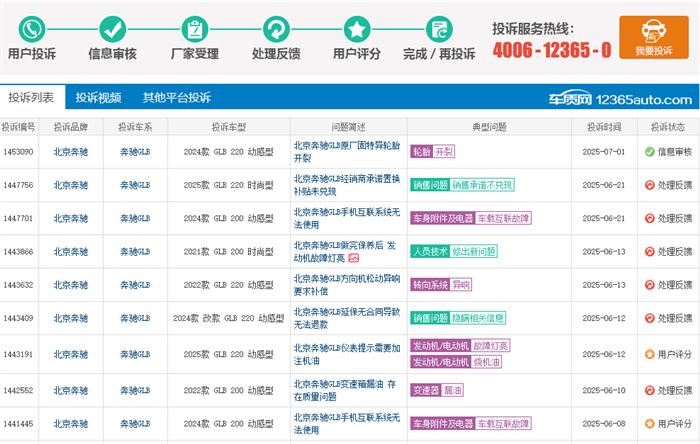The width and height of the screenshot is (700, 444).
Task: Click the image icon in complaint 1443866 description
Action: [354, 257]
